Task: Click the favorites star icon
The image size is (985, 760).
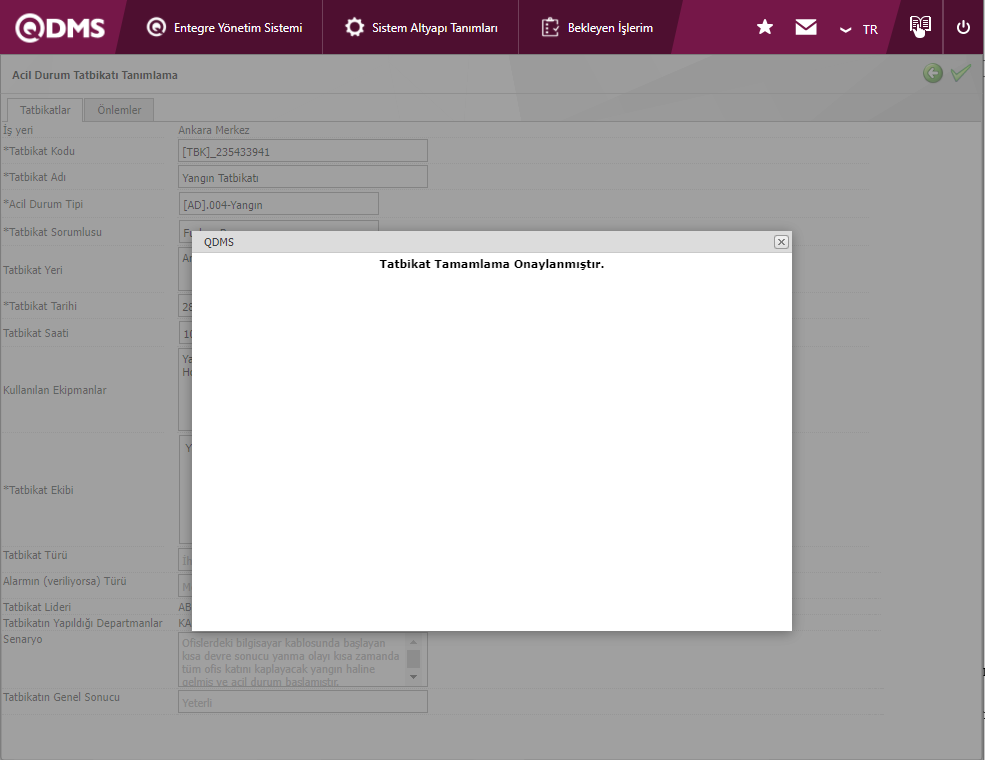Action: [765, 27]
